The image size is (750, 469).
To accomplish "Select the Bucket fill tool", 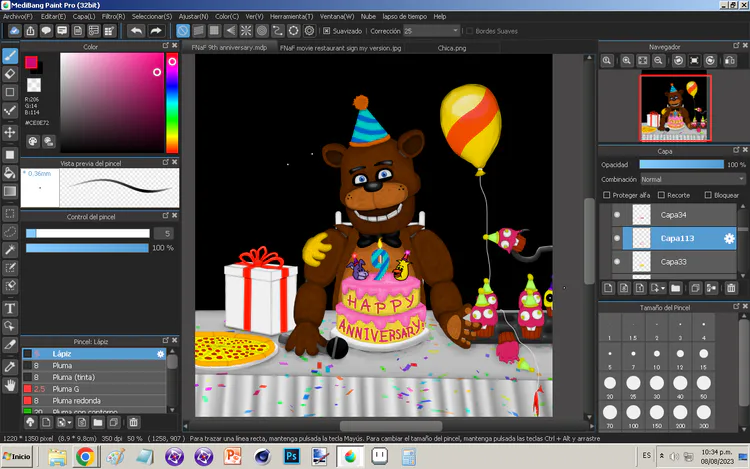I will [x=10, y=173].
